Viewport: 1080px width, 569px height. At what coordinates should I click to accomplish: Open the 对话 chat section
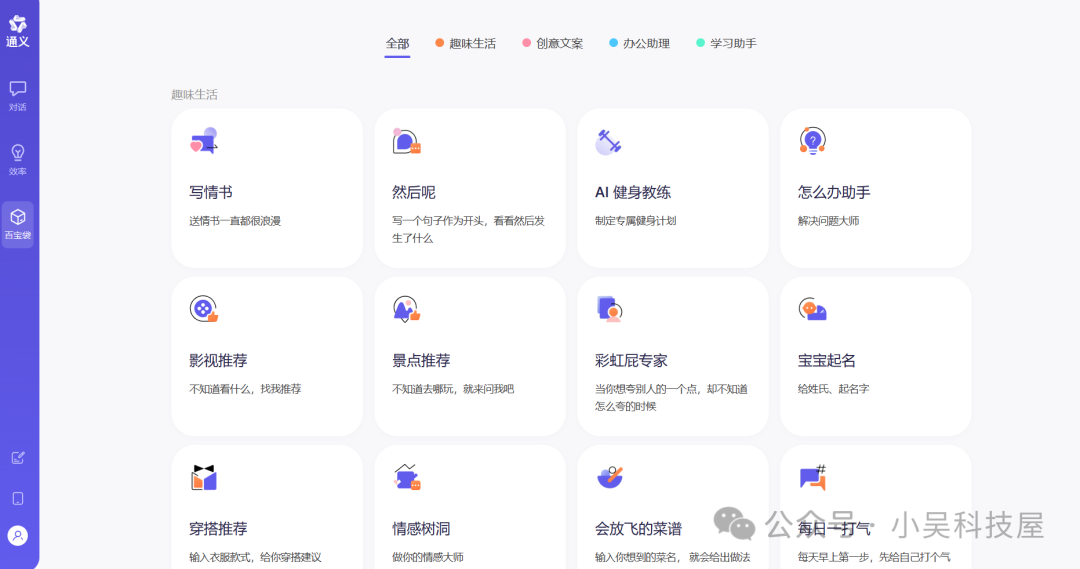pyautogui.click(x=18, y=96)
